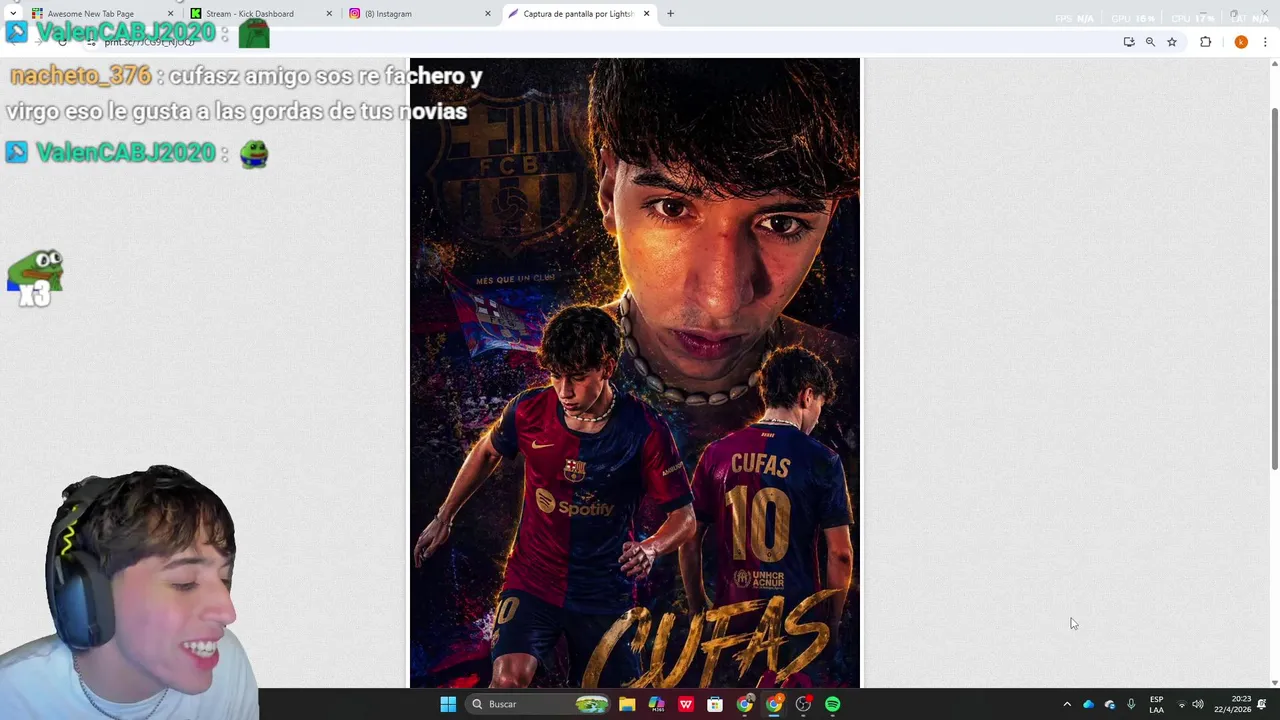
Task: Open Spotify from the taskbar
Action: [832, 704]
